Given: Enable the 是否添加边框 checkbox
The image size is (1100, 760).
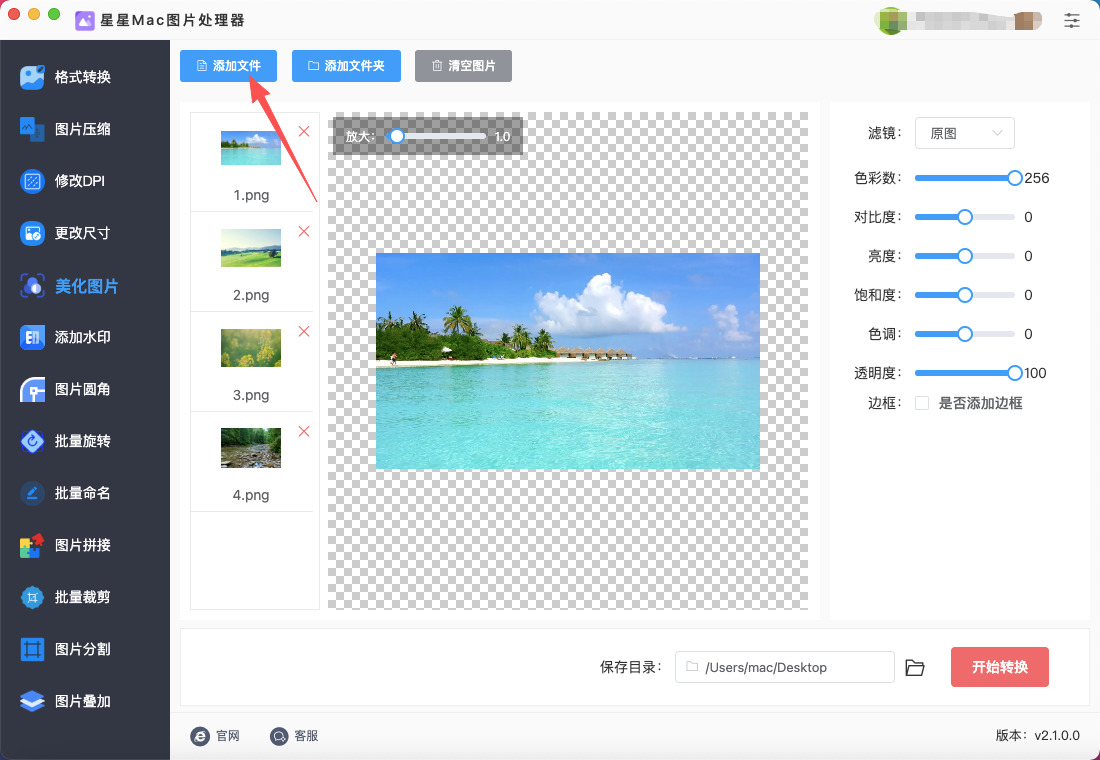Looking at the screenshot, I should (x=922, y=403).
